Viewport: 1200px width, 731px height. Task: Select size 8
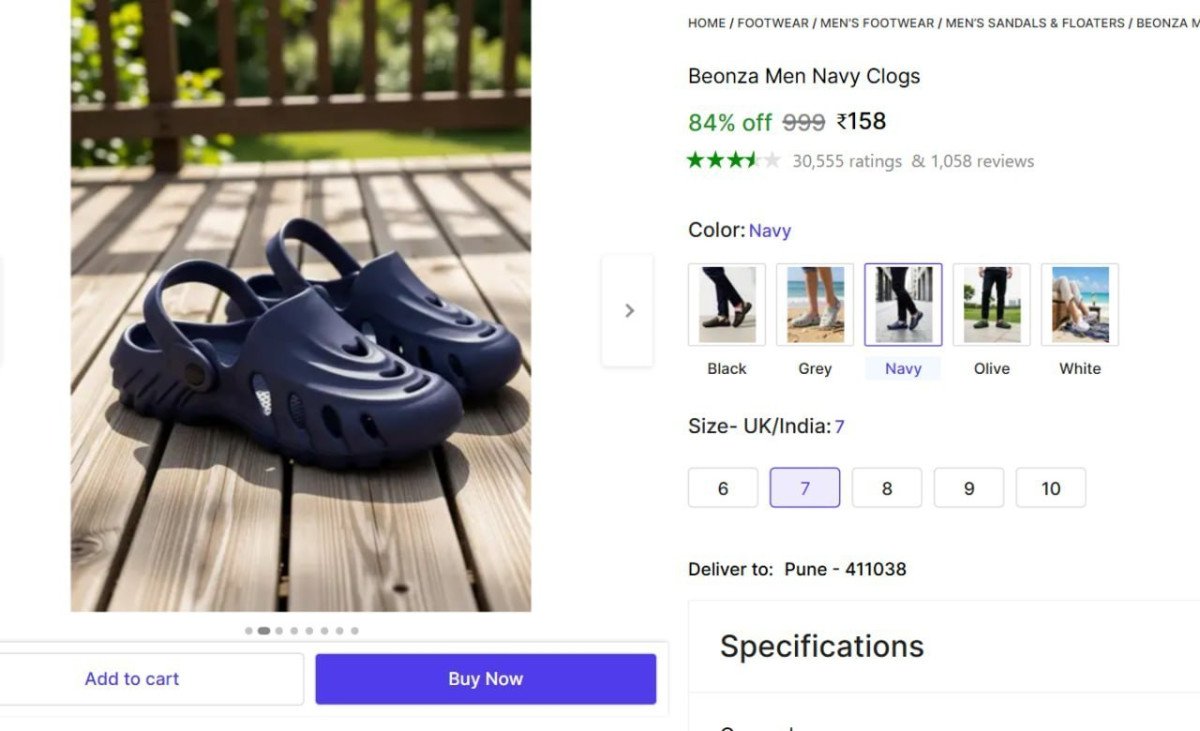(x=886, y=488)
